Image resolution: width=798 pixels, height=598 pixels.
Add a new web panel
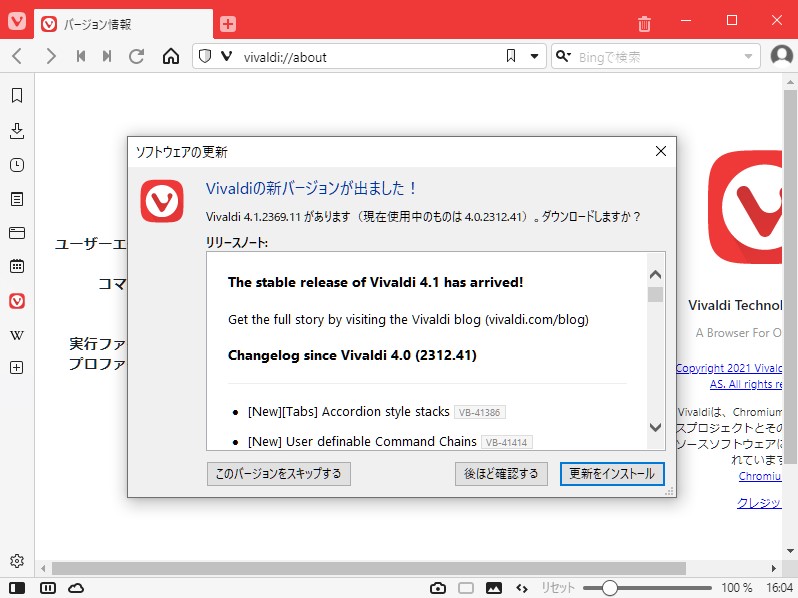pos(17,367)
